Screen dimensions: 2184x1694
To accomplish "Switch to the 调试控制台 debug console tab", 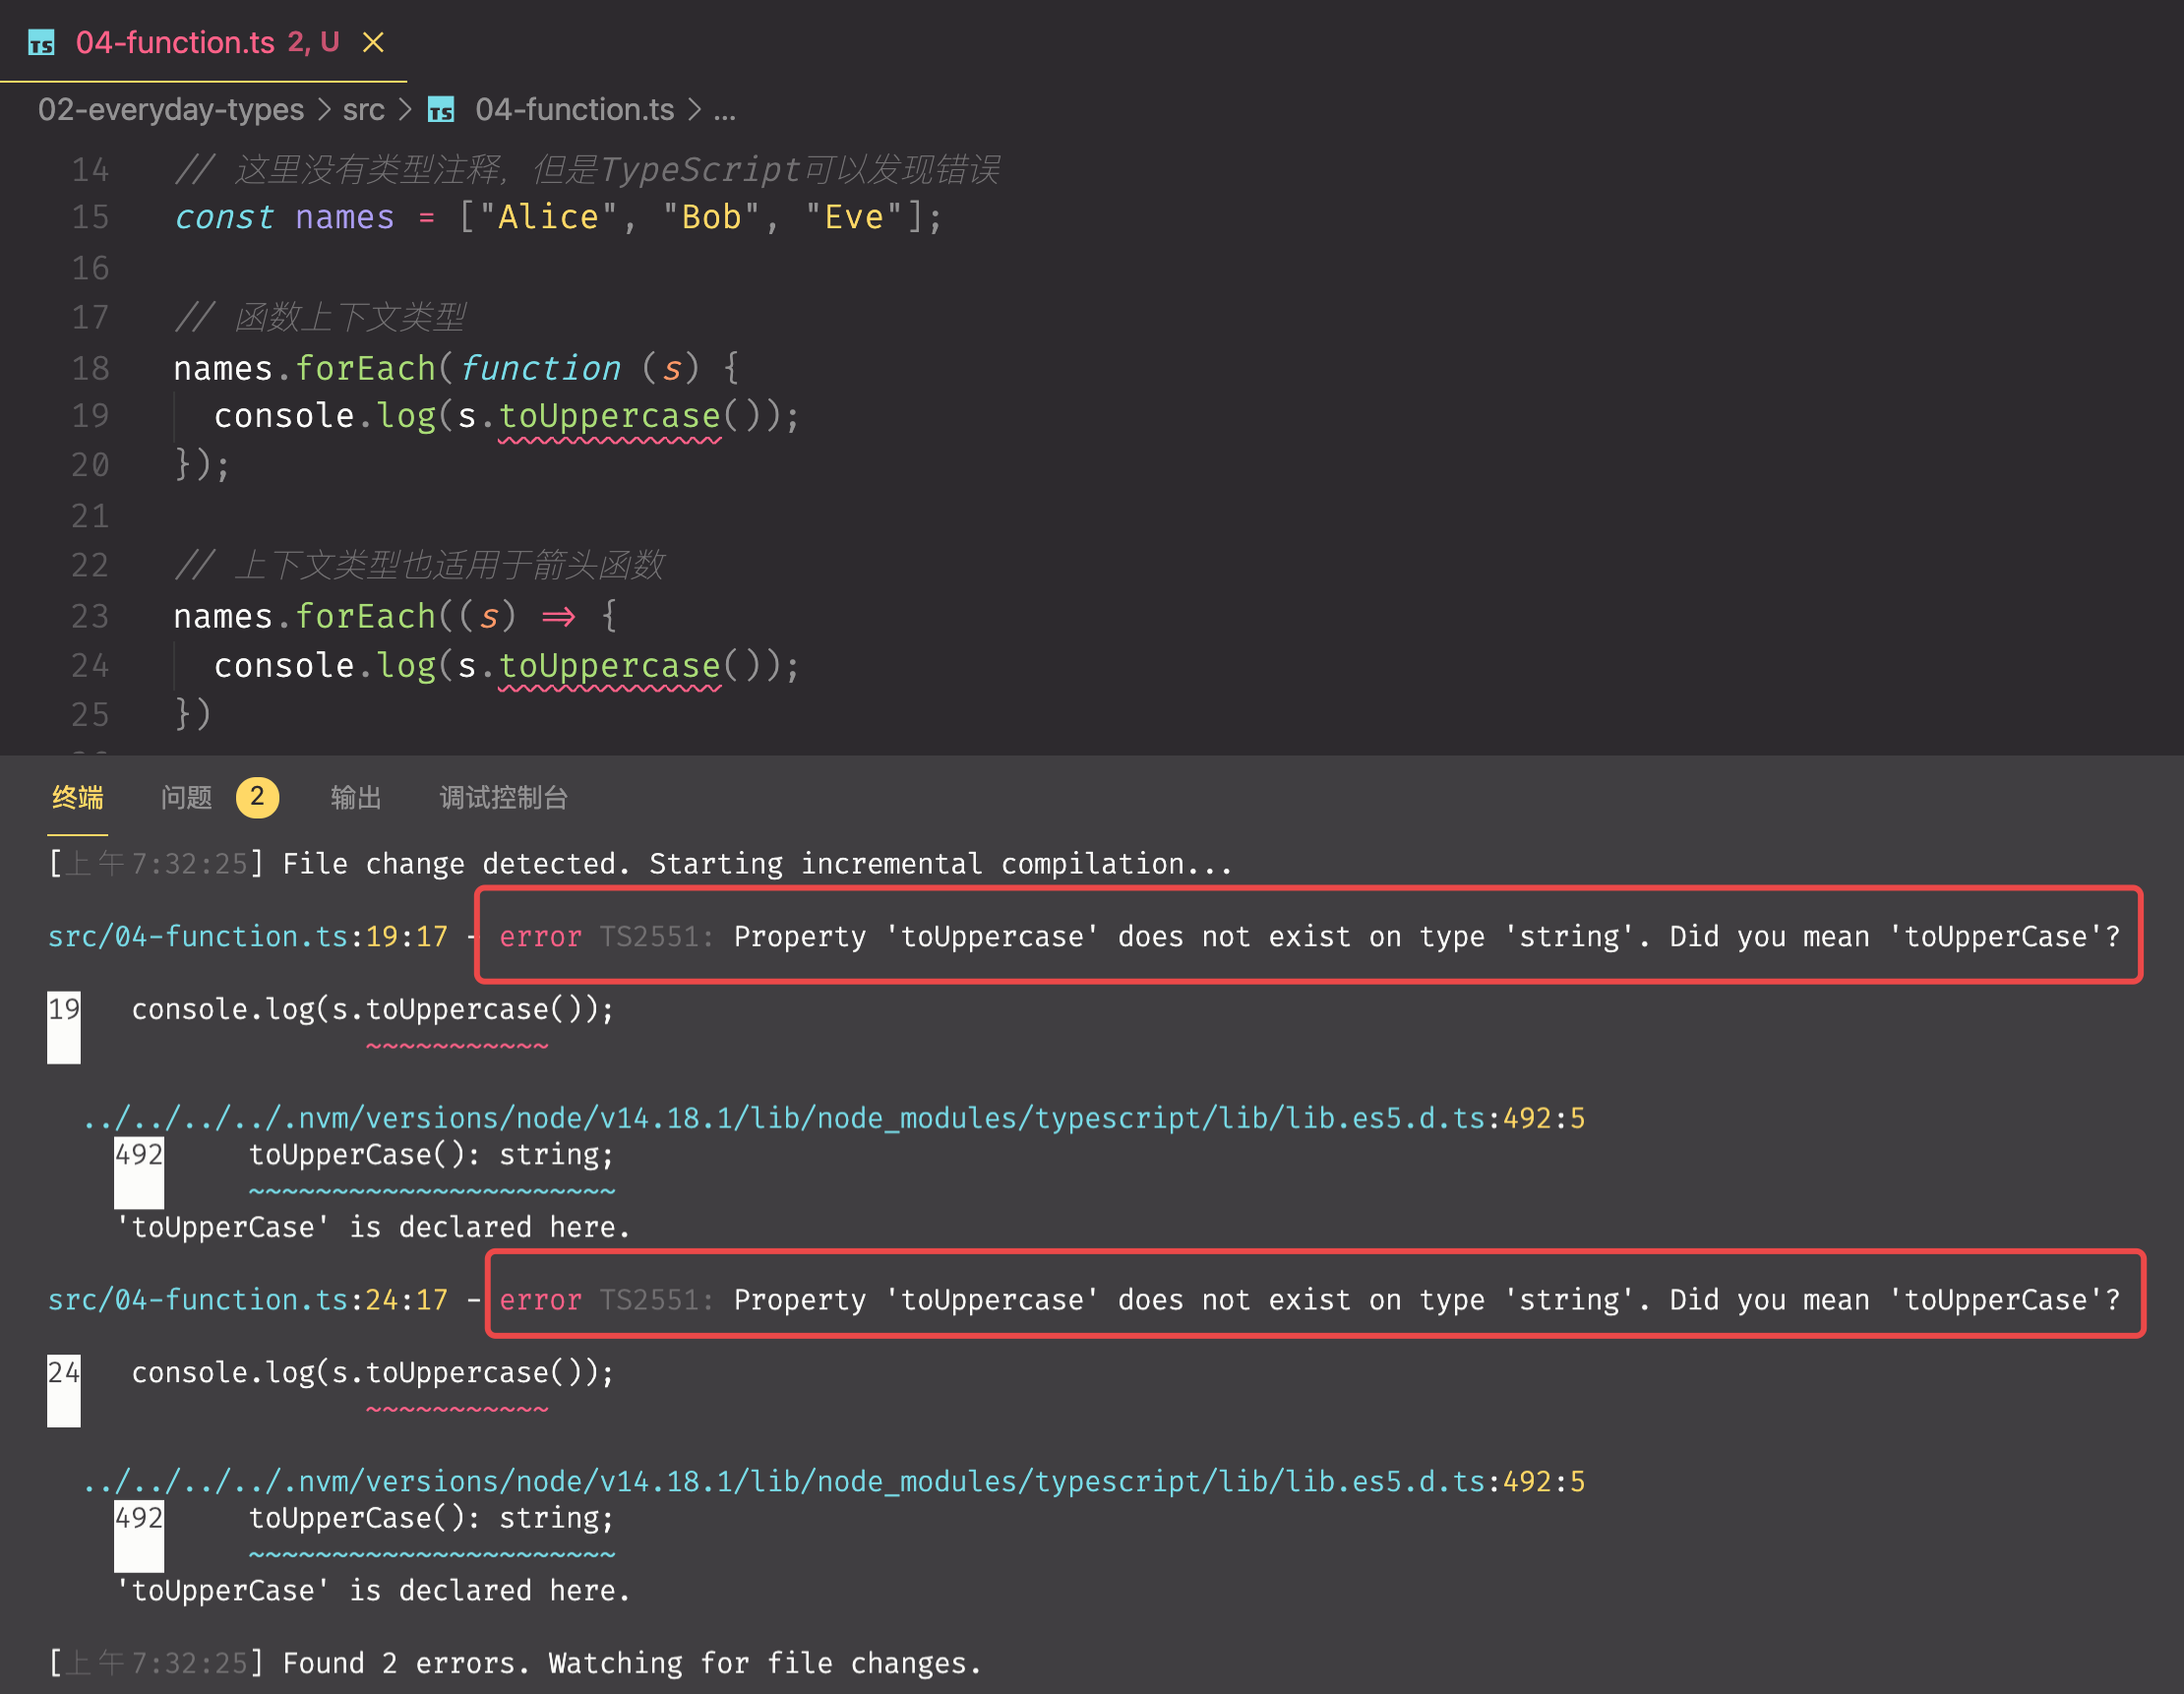I will [x=504, y=797].
